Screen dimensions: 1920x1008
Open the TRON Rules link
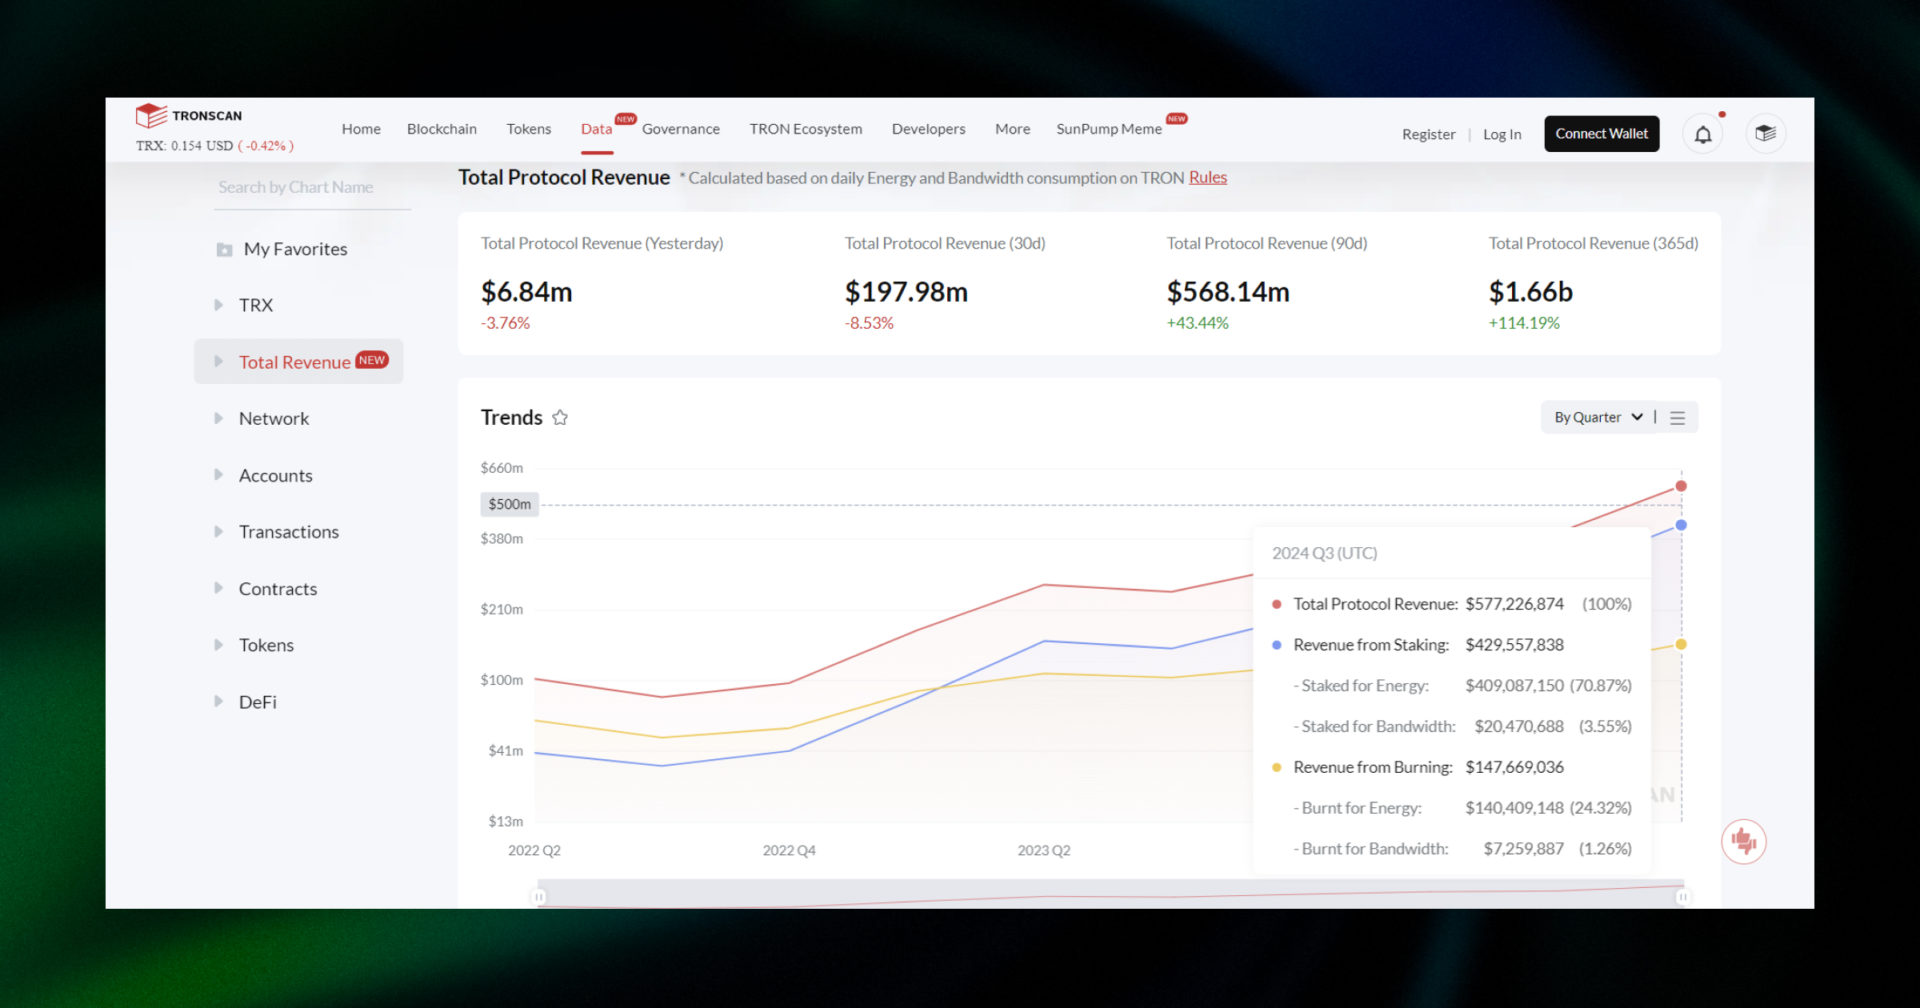(1207, 177)
